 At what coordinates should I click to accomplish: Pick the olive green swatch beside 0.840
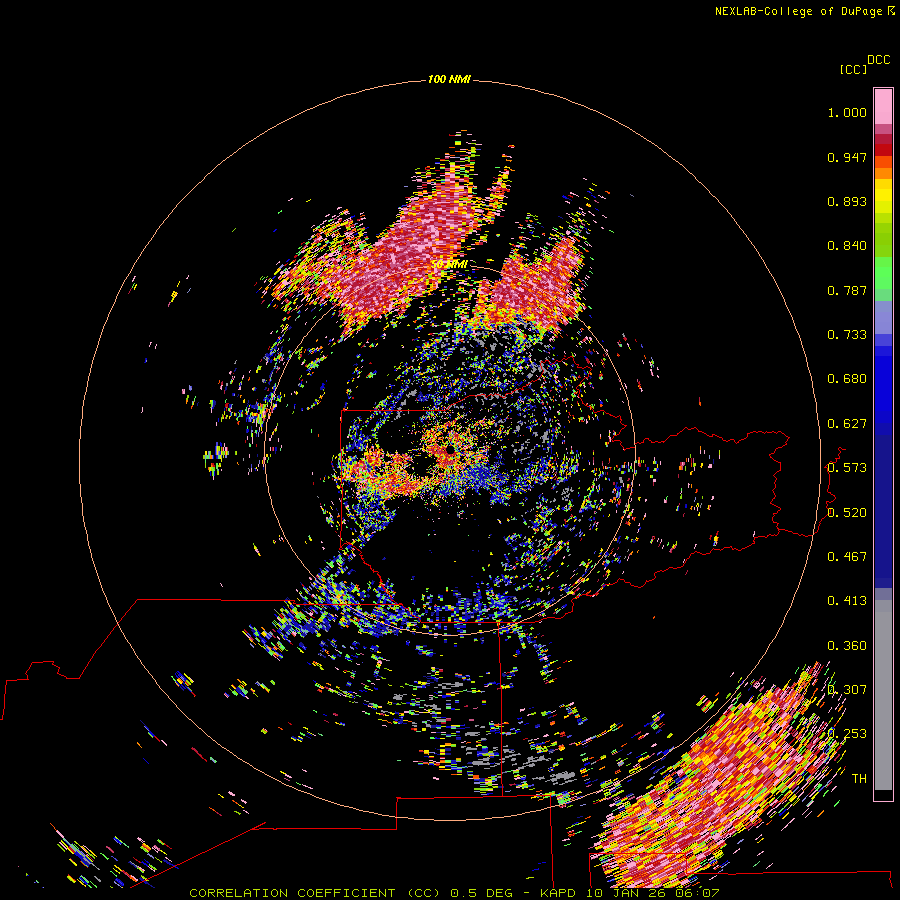pos(883,240)
